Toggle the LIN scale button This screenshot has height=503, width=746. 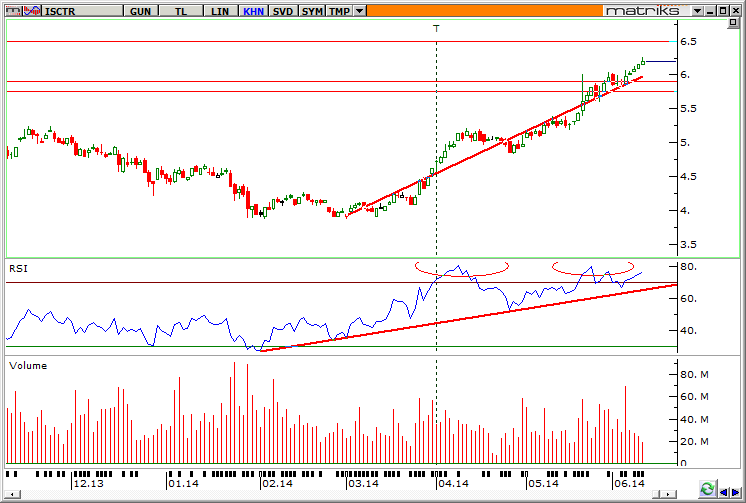[220, 10]
